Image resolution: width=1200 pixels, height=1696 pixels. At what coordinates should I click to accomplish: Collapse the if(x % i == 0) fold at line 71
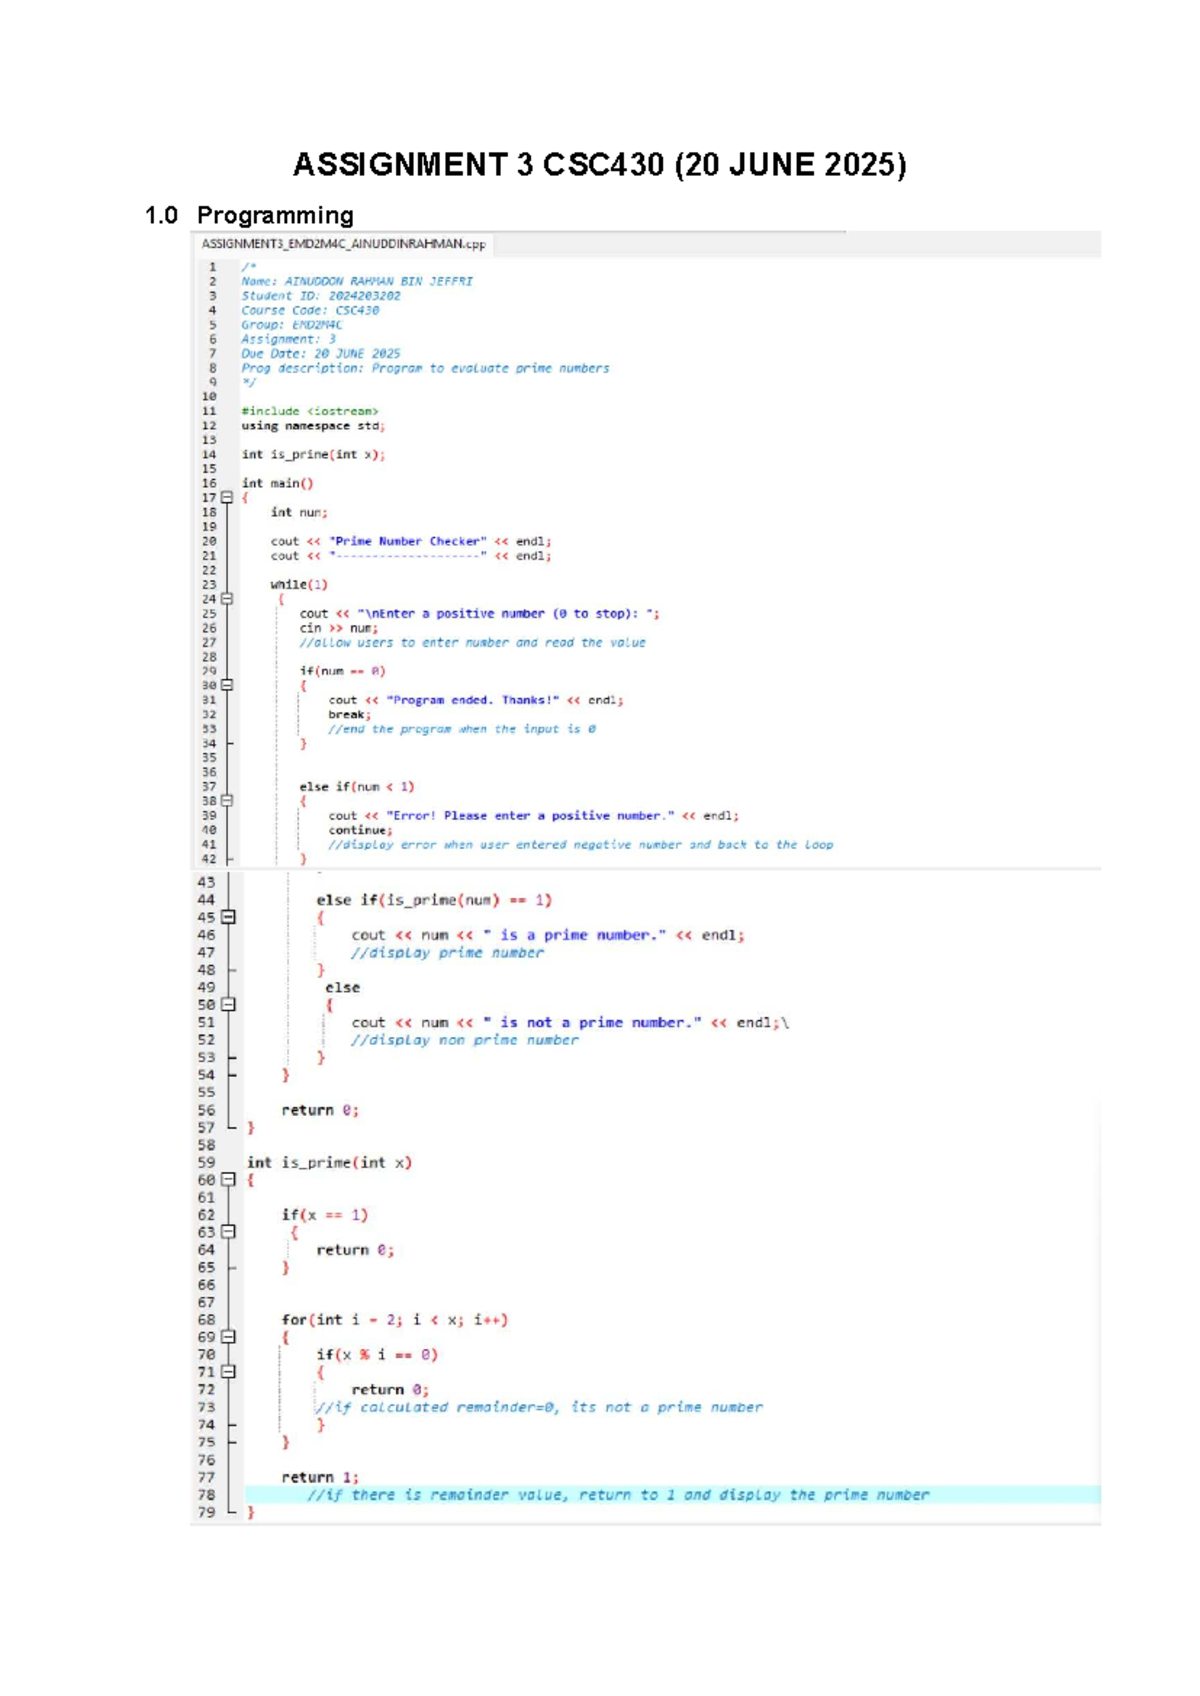click(229, 1372)
